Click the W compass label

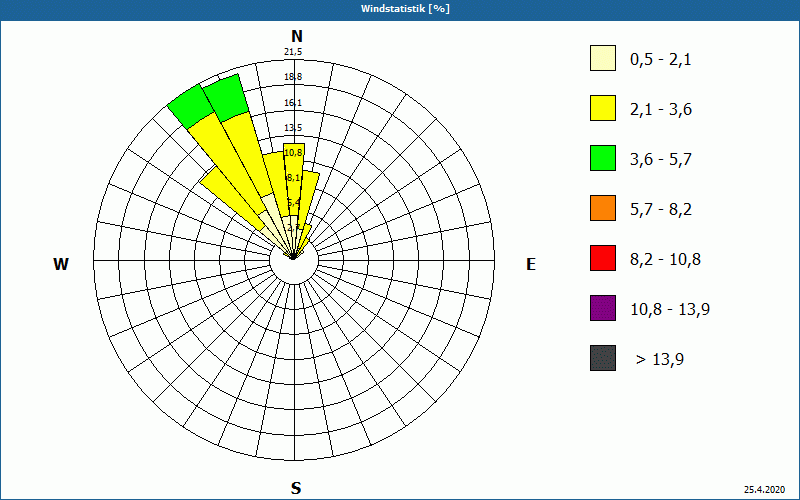[61, 264]
